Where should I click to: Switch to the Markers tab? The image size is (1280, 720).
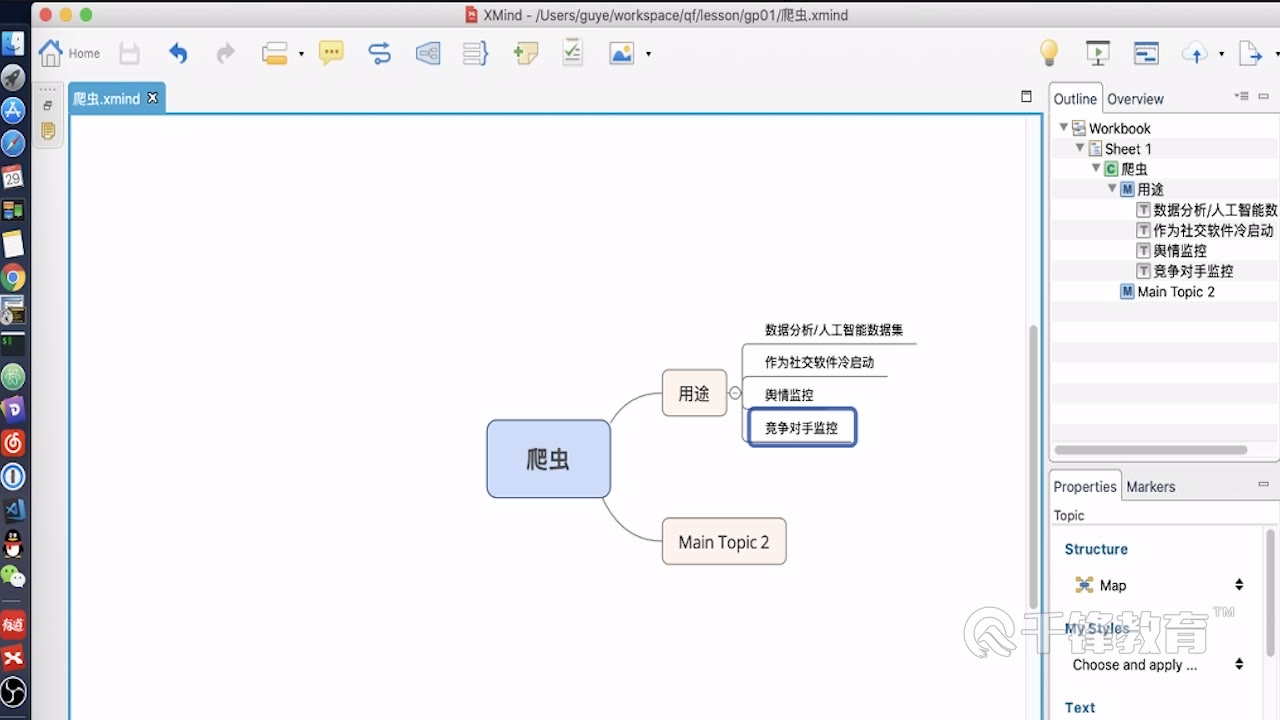click(x=1150, y=487)
